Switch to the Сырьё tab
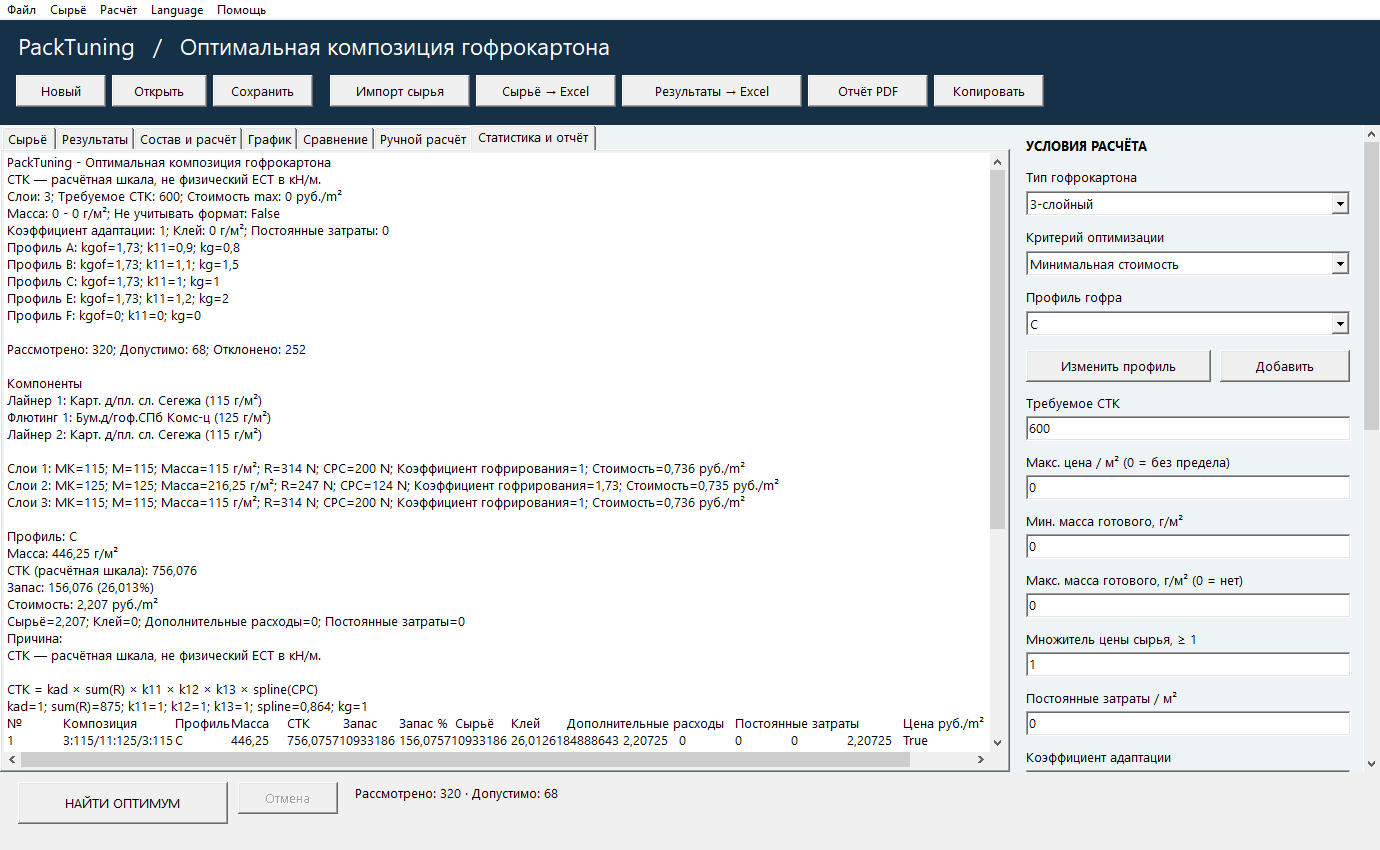The width and height of the screenshot is (1380, 850). click(27, 140)
